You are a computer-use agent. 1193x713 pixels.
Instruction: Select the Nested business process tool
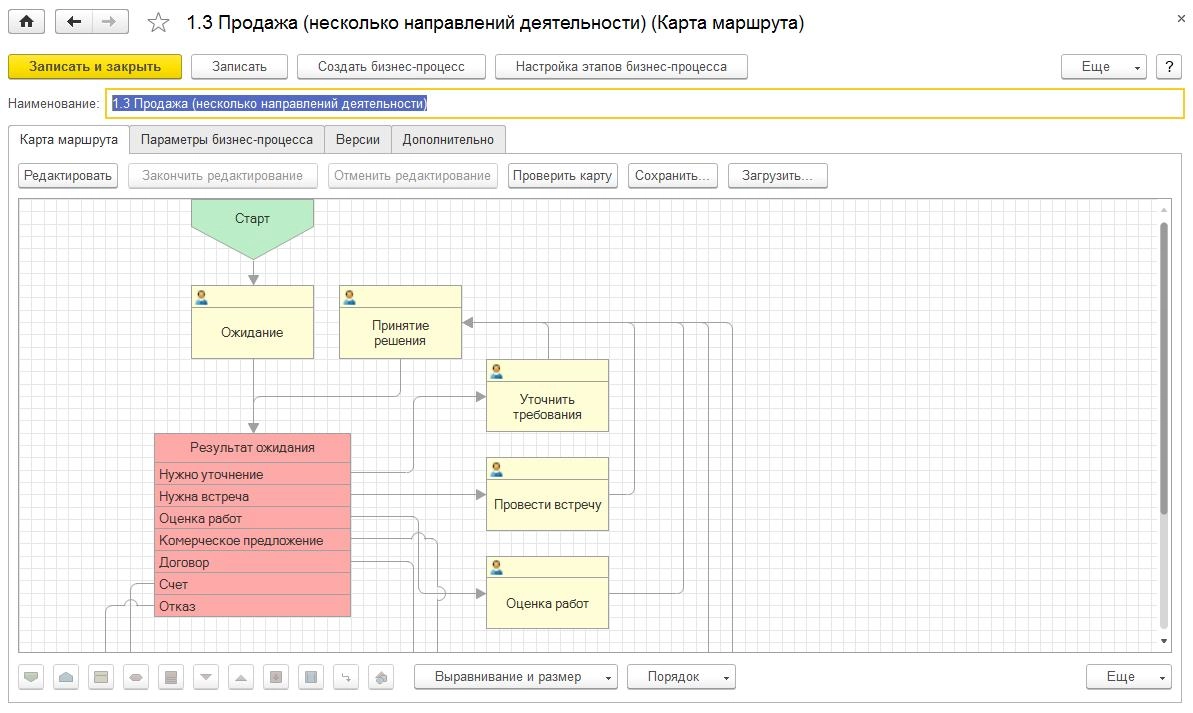pos(311,677)
